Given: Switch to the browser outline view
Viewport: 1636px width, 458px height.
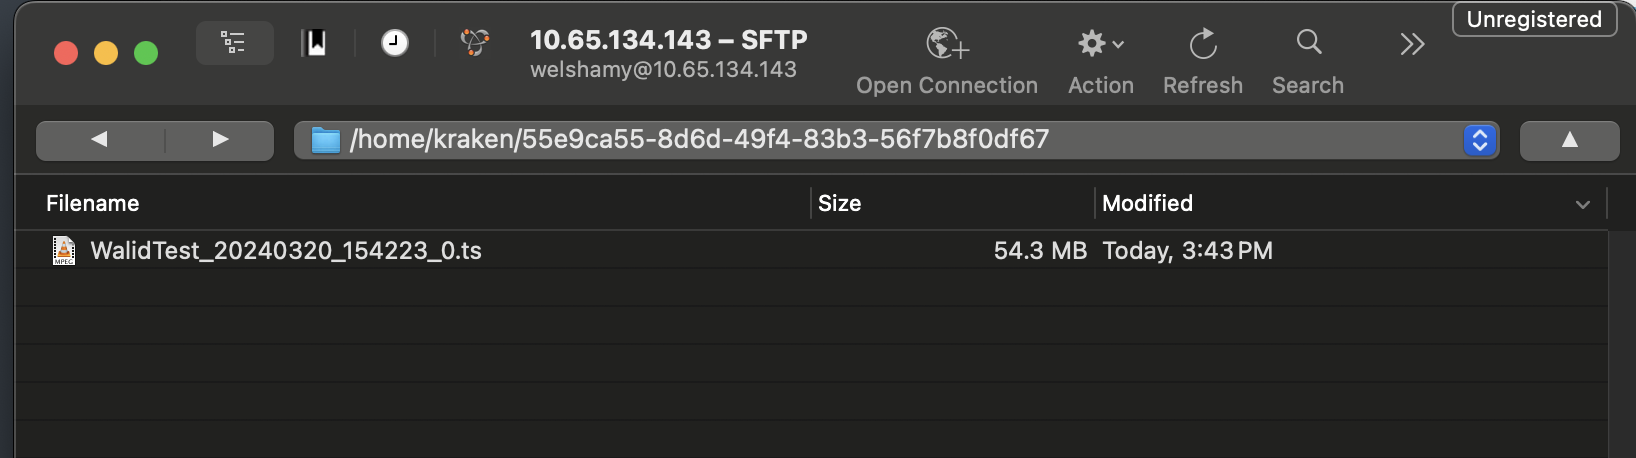Looking at the screenshot, I should pyautogui.click(x=234, y=43).
